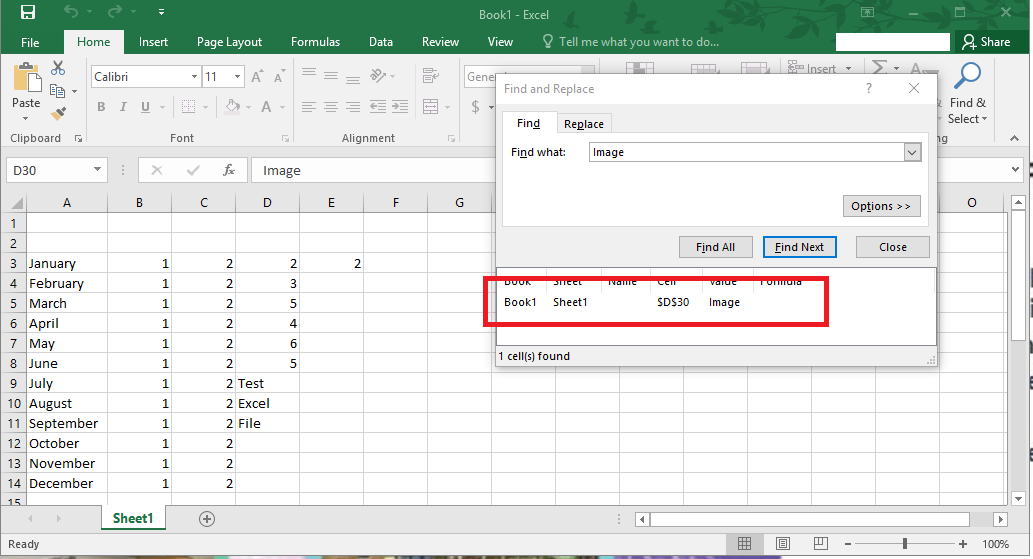Click the Cut scissors icon
This screenshot has width=1033, height=559.
tap(58, 68)
